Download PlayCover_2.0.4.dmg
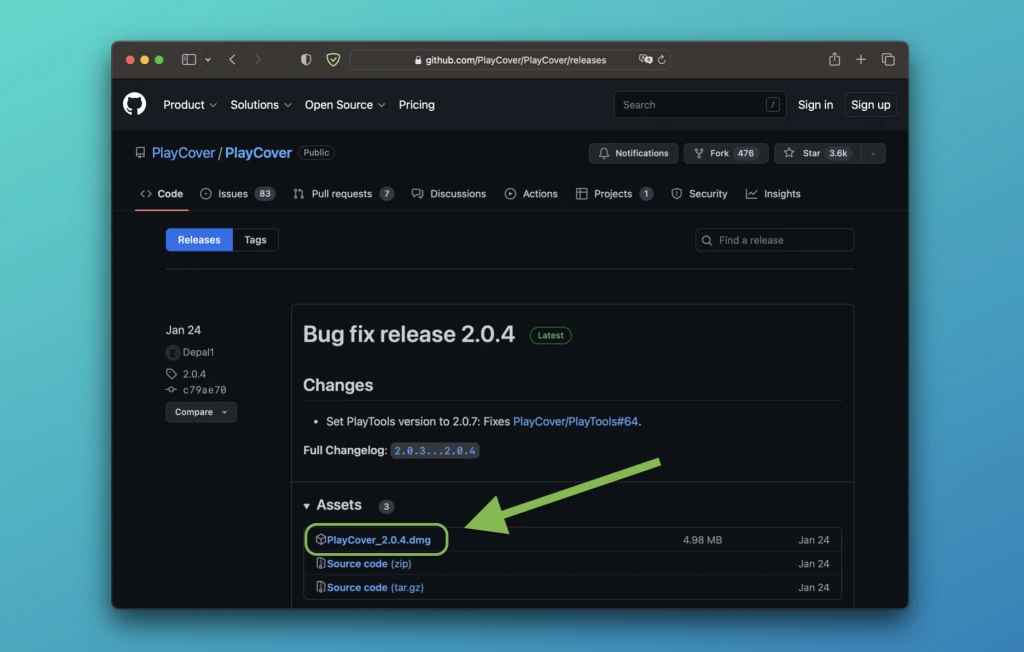The width and height of the screenshot is (1024, 652). coord(379,540)
